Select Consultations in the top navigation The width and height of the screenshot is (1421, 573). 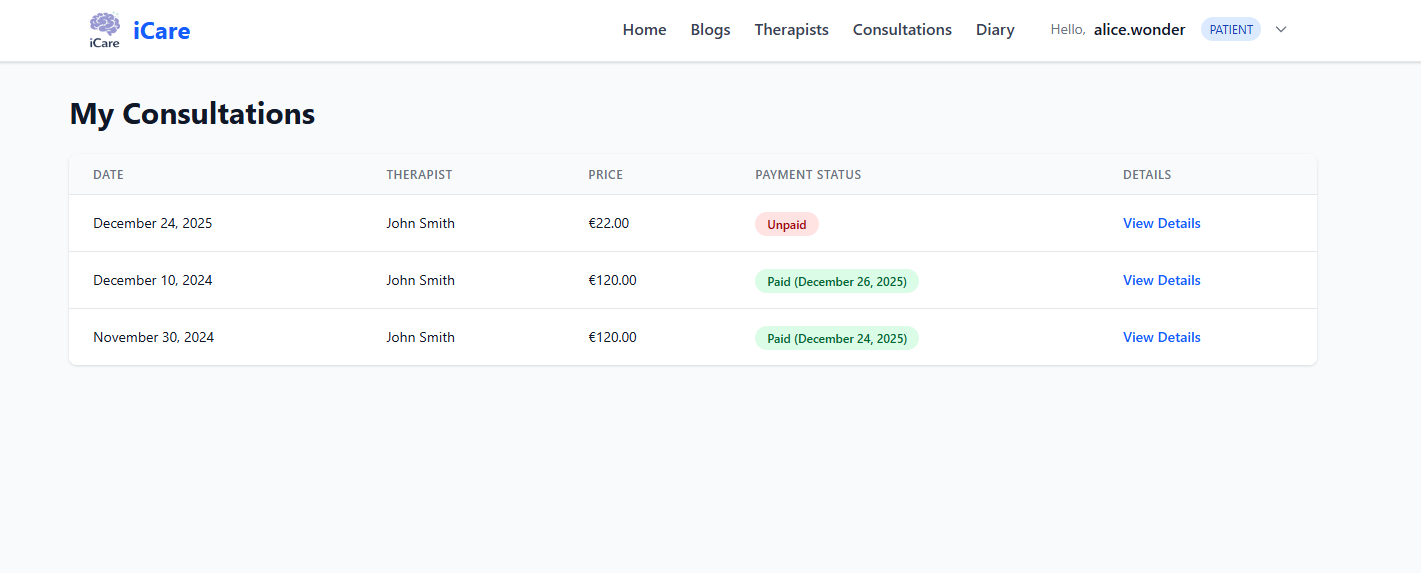(x=902, y=30)
